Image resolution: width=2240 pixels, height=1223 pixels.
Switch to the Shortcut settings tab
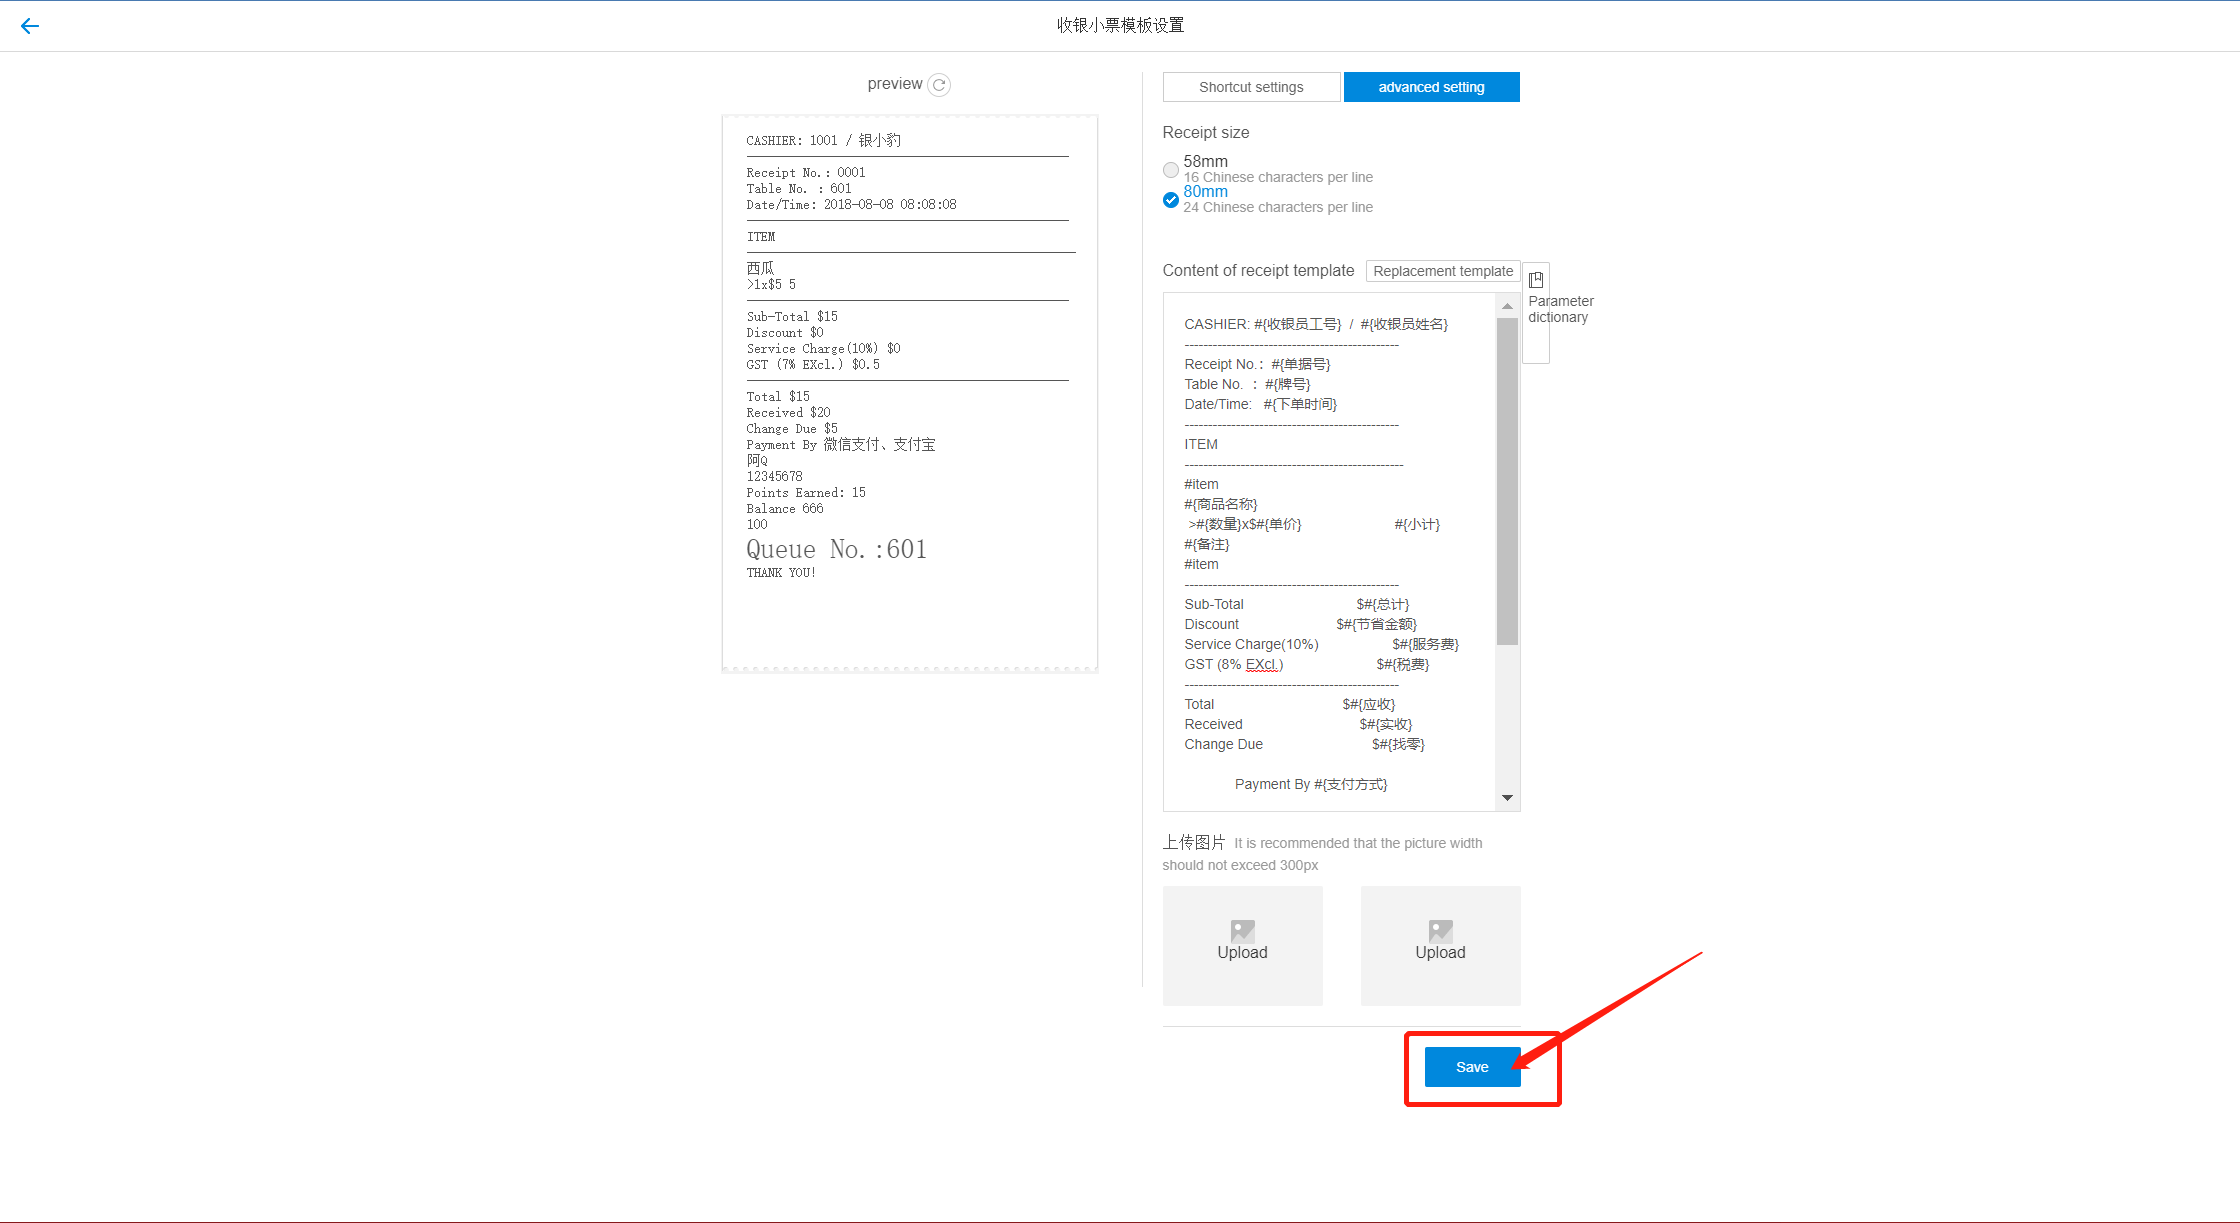1251,87
